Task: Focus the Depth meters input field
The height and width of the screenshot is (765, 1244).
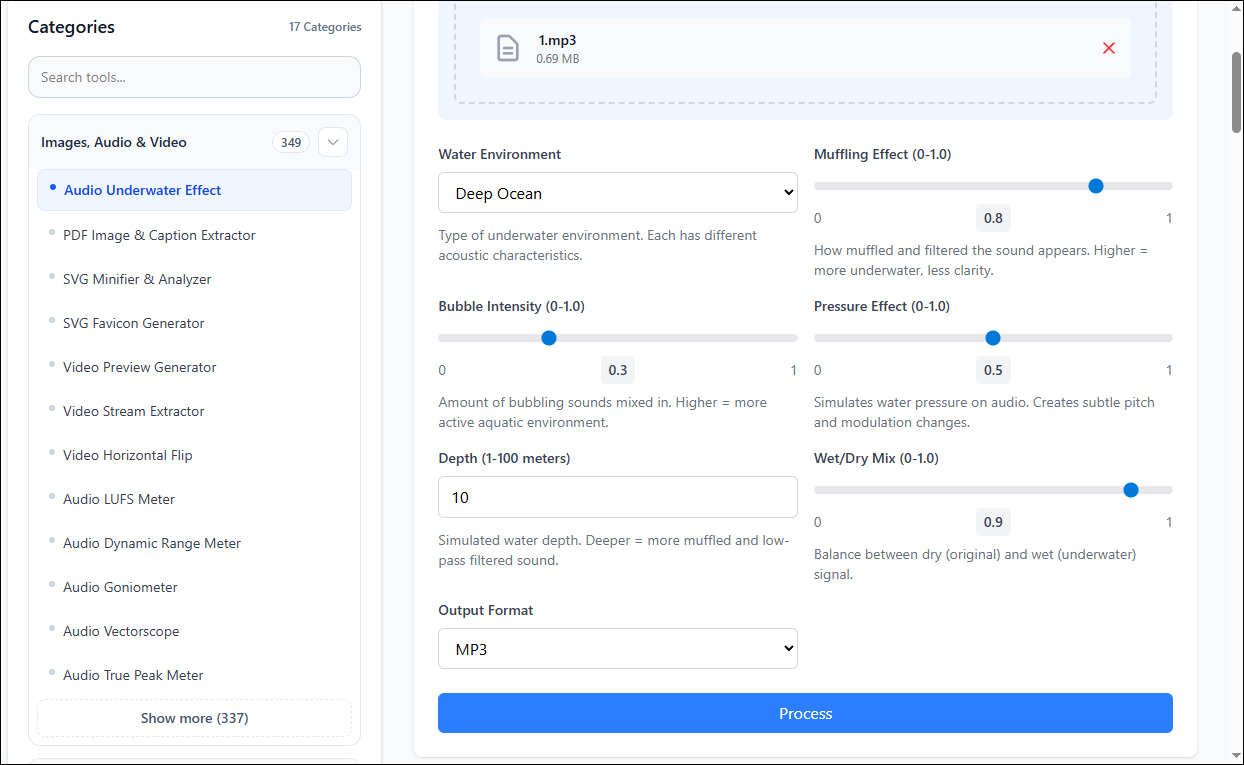Action: click(x=617, y=497)
